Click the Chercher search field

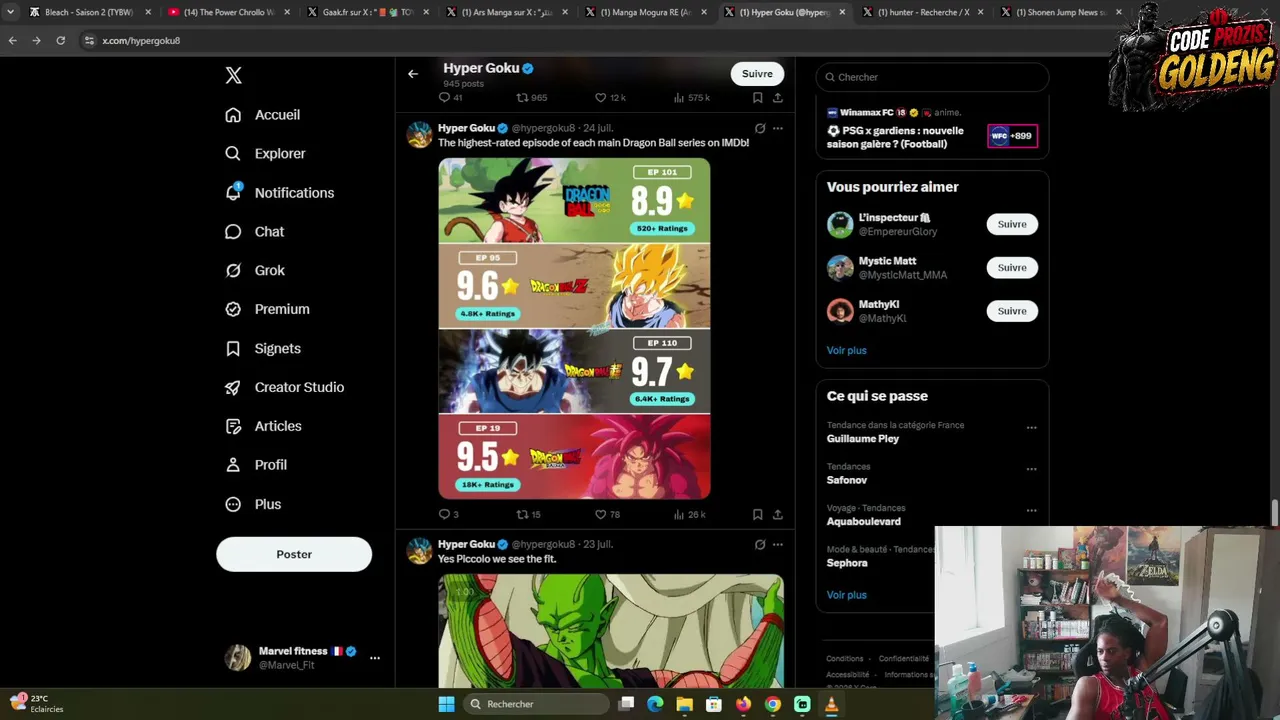[932, 77]
